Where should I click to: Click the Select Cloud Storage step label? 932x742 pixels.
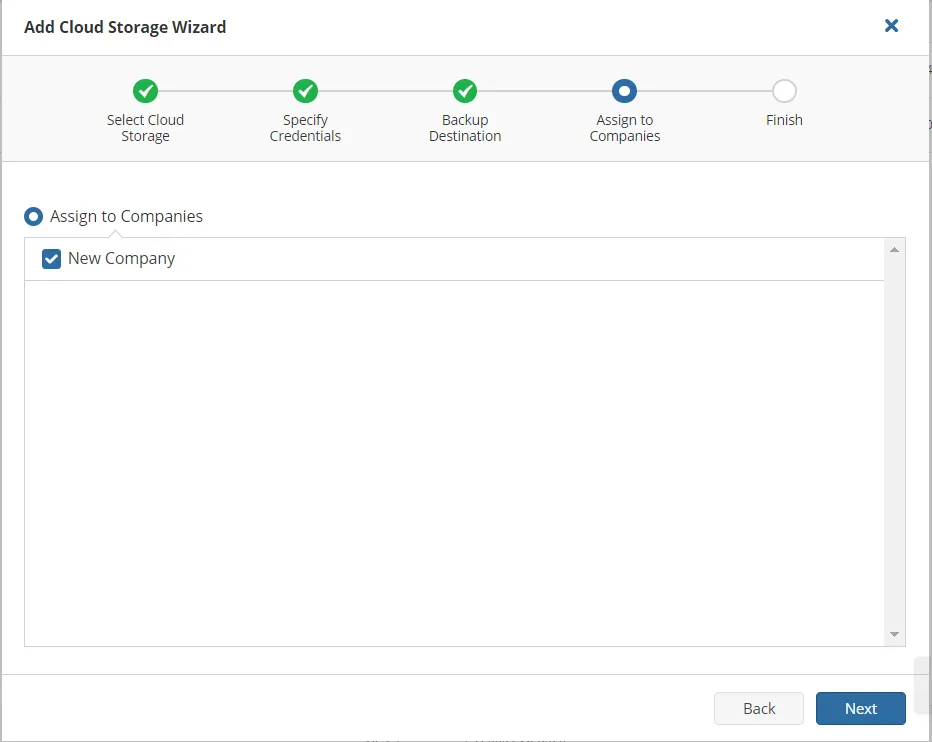(x=146, y=128)
